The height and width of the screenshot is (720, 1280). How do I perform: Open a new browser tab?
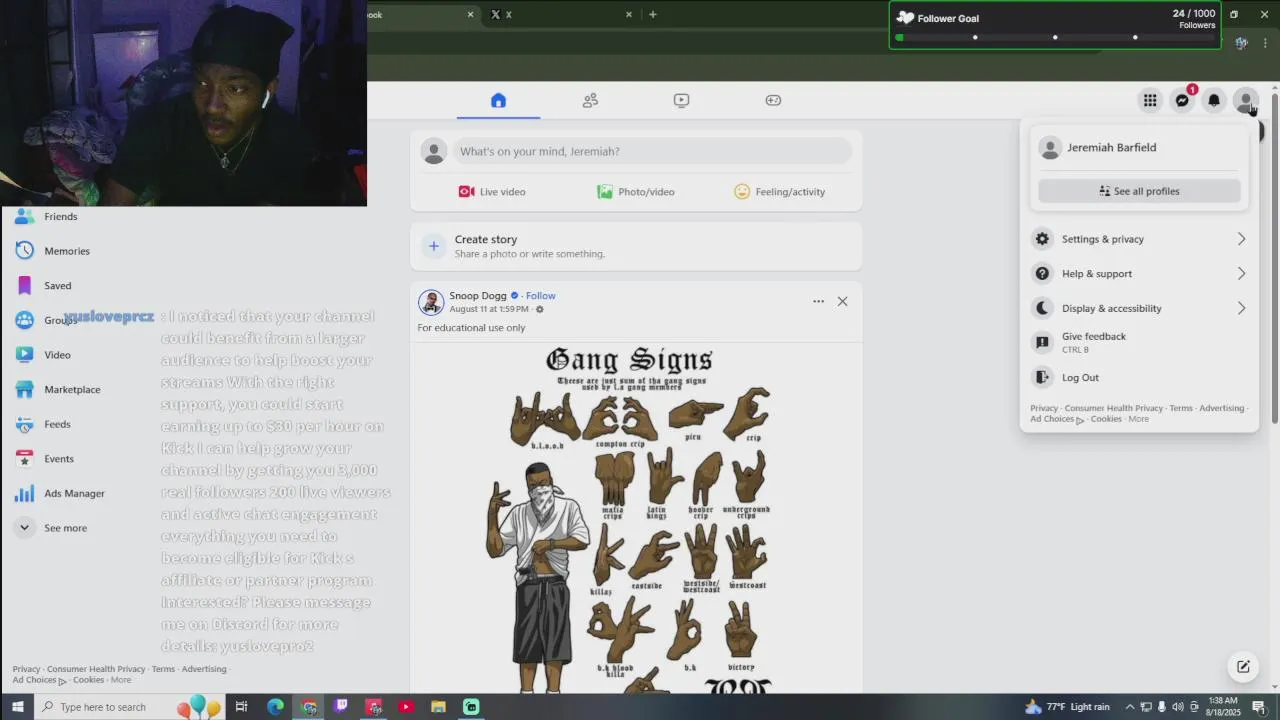point(653,14)
